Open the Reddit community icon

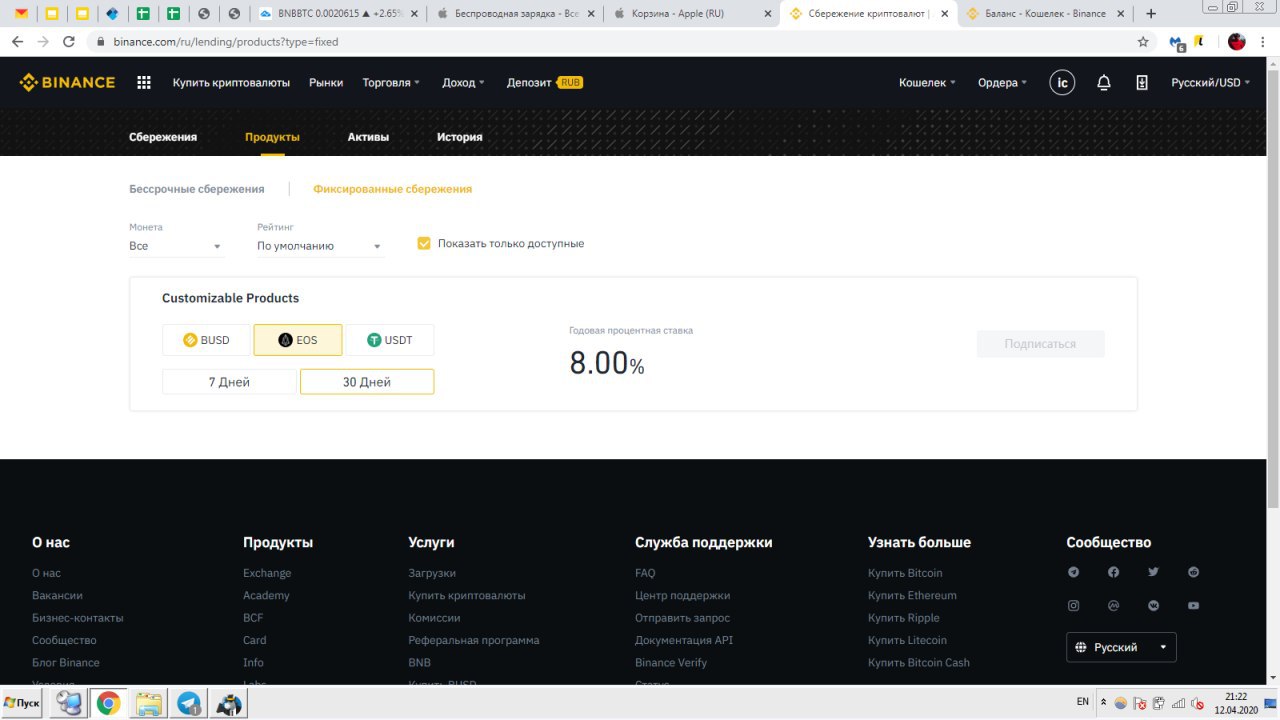(x=1193, y=572)
